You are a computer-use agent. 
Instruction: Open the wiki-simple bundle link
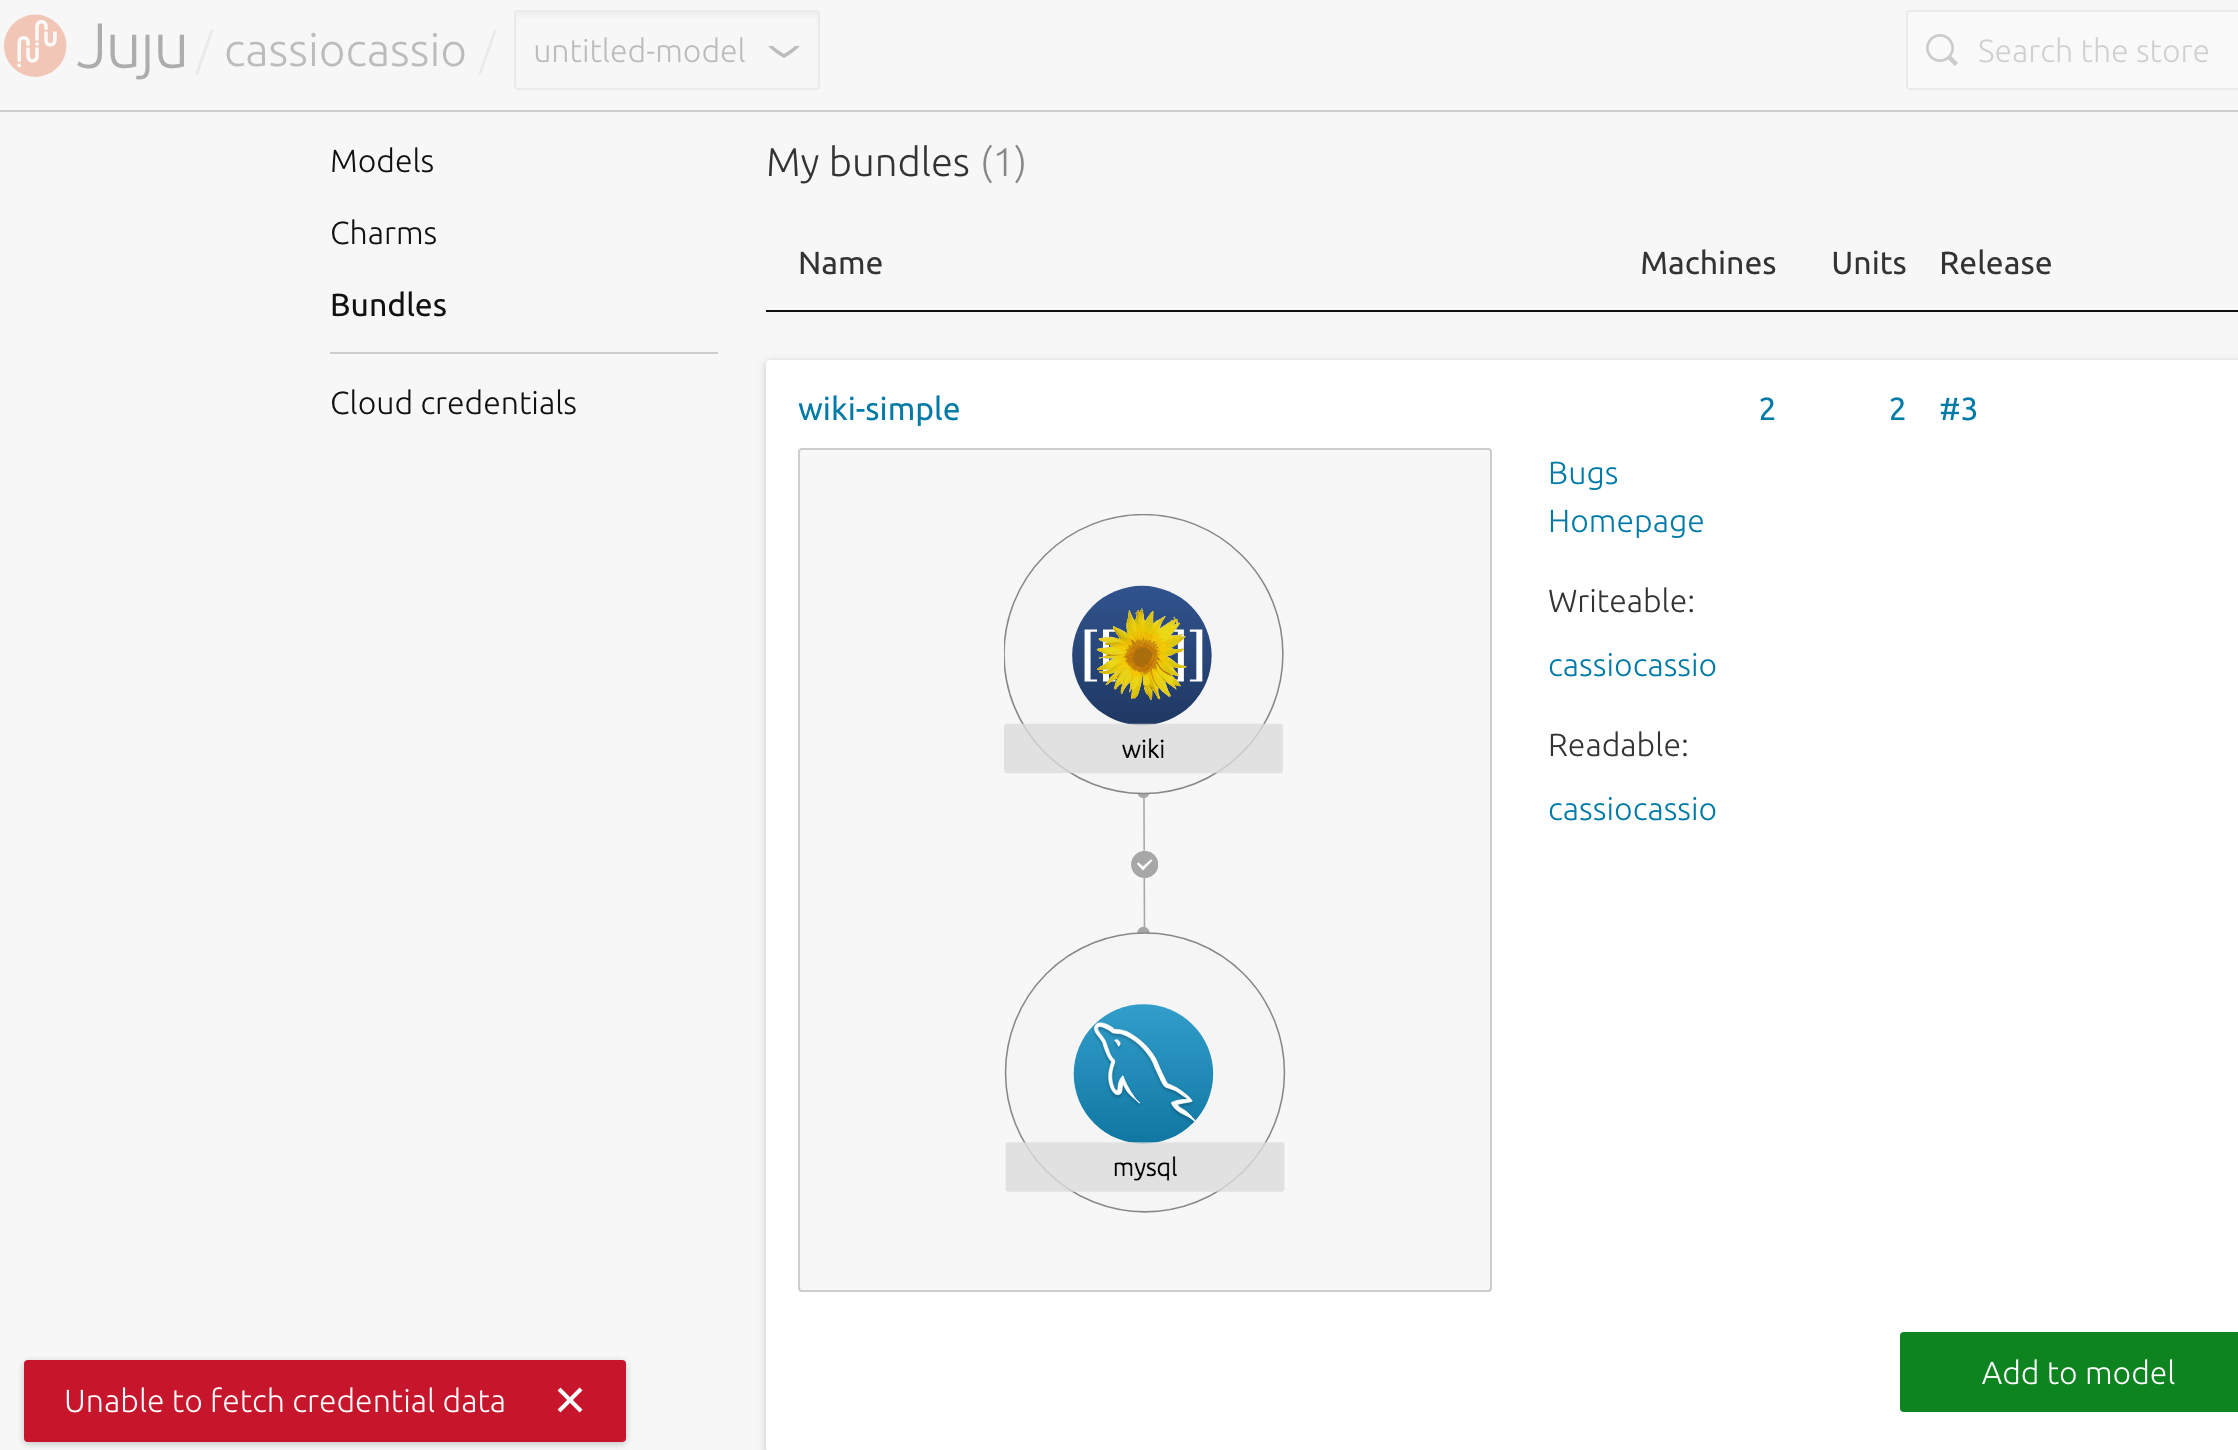878,409
